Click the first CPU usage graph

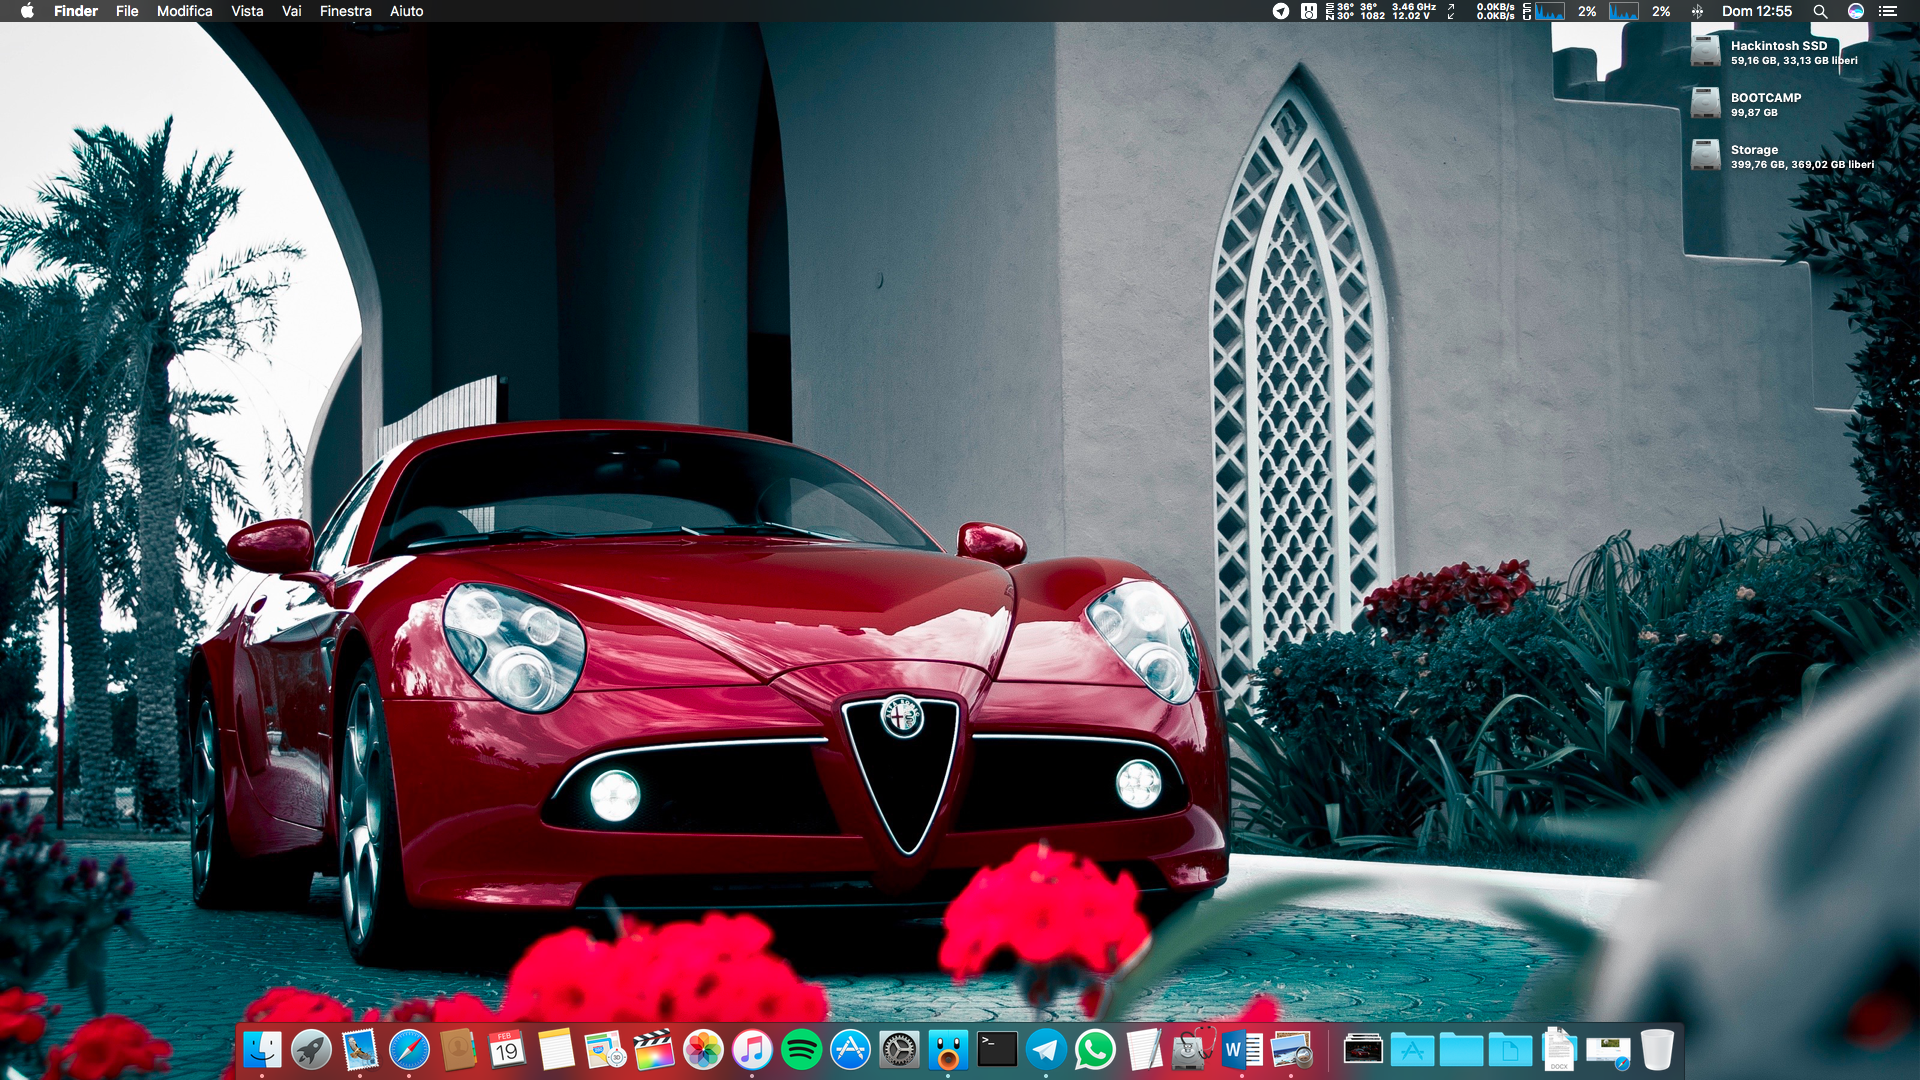point(1550,11)
